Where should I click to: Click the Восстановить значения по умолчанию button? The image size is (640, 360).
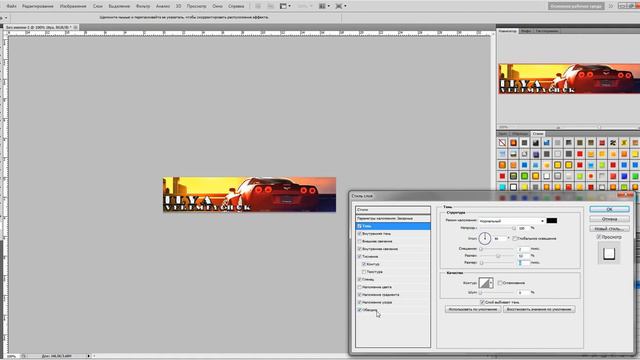coord(539,309)
